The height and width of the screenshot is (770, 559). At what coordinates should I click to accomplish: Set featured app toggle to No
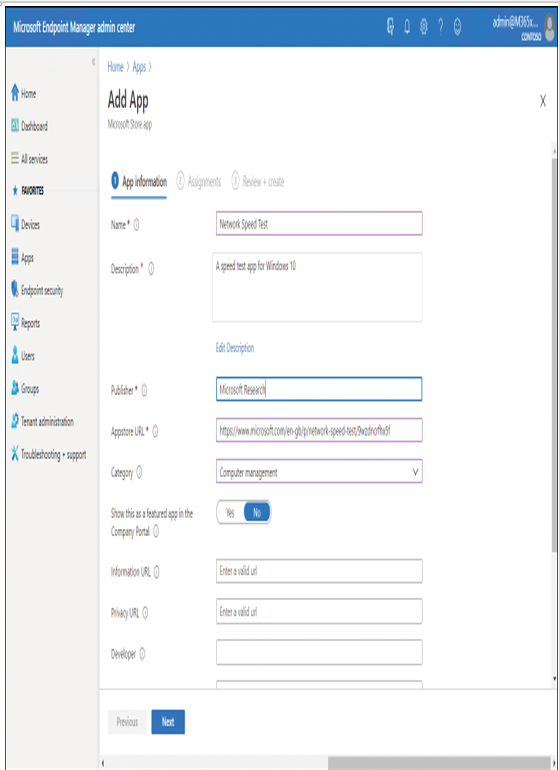[x=256, y=513]
